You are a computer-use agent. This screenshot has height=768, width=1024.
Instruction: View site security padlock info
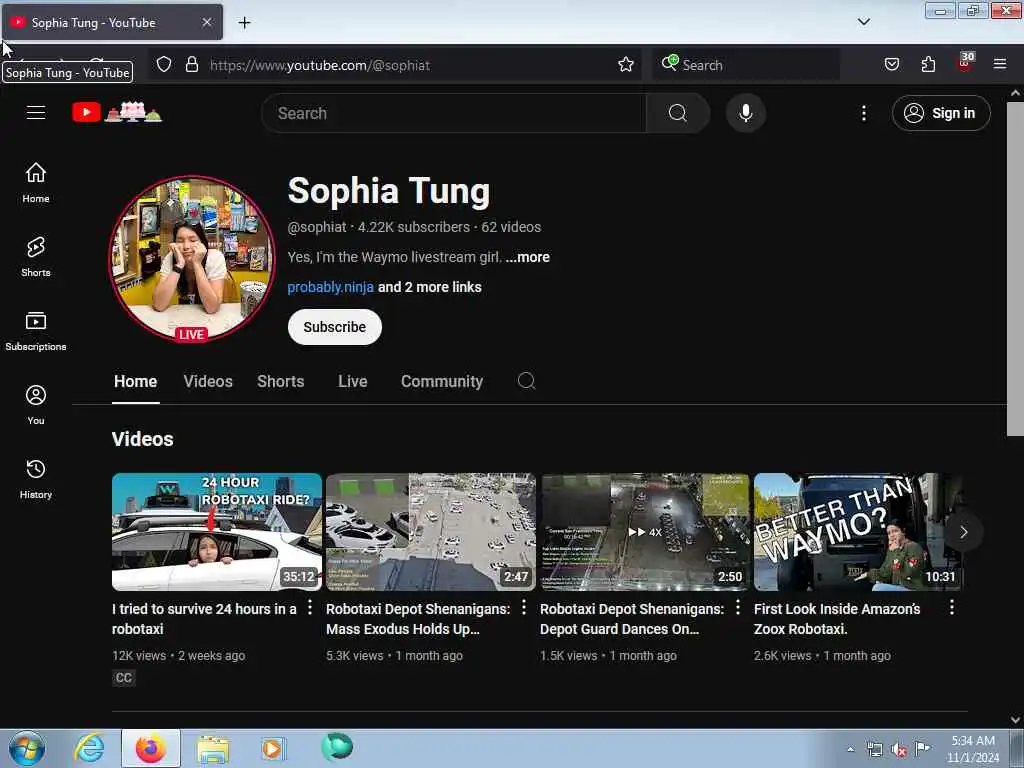pyautogui.click(x=191, y=65)
